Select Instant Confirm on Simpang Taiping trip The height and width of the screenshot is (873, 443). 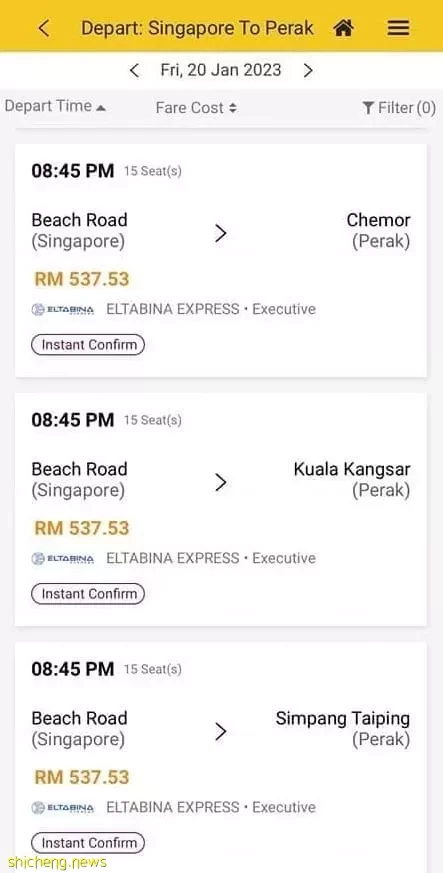pos(88,842)
